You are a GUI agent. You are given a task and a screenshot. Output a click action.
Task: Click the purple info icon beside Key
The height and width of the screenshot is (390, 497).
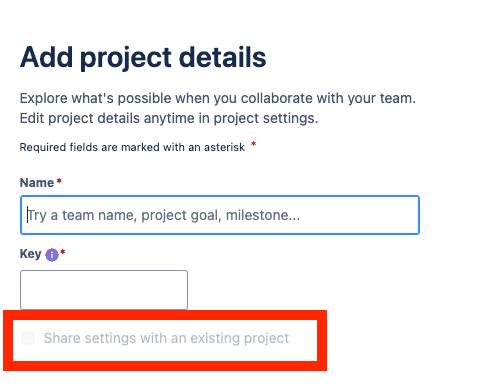(x=52, y=255)
